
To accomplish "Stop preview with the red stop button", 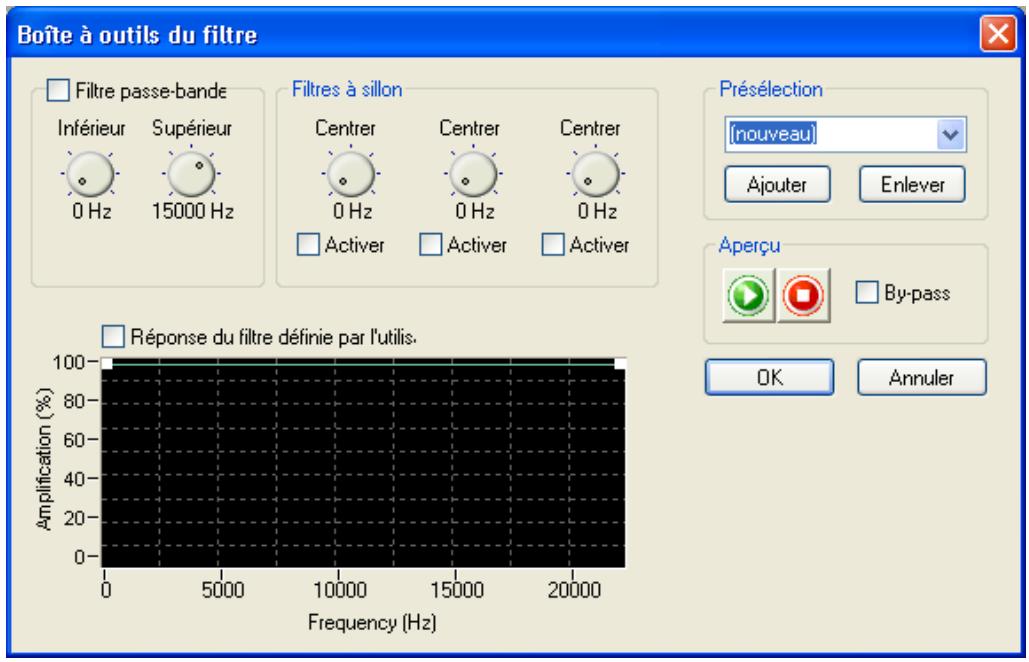I will coord(803,295).
